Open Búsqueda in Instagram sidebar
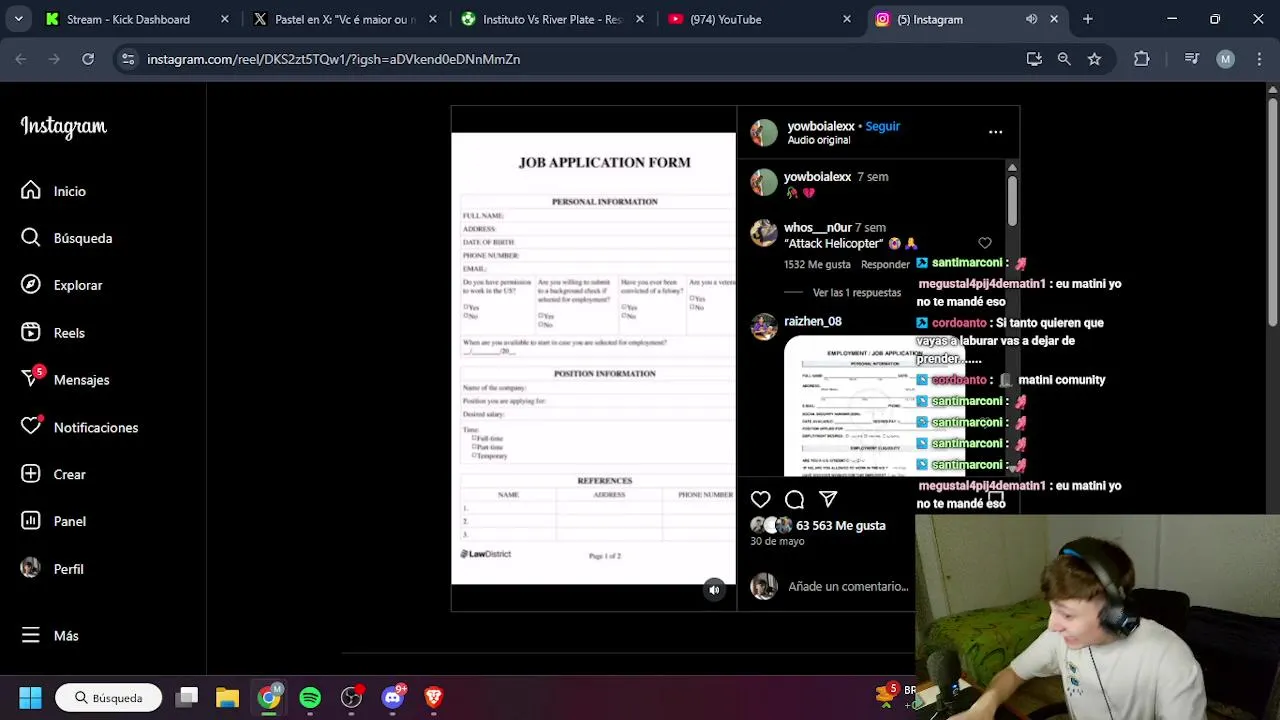Viewport: 1280px width, 720px height. (x=67, y=238)
